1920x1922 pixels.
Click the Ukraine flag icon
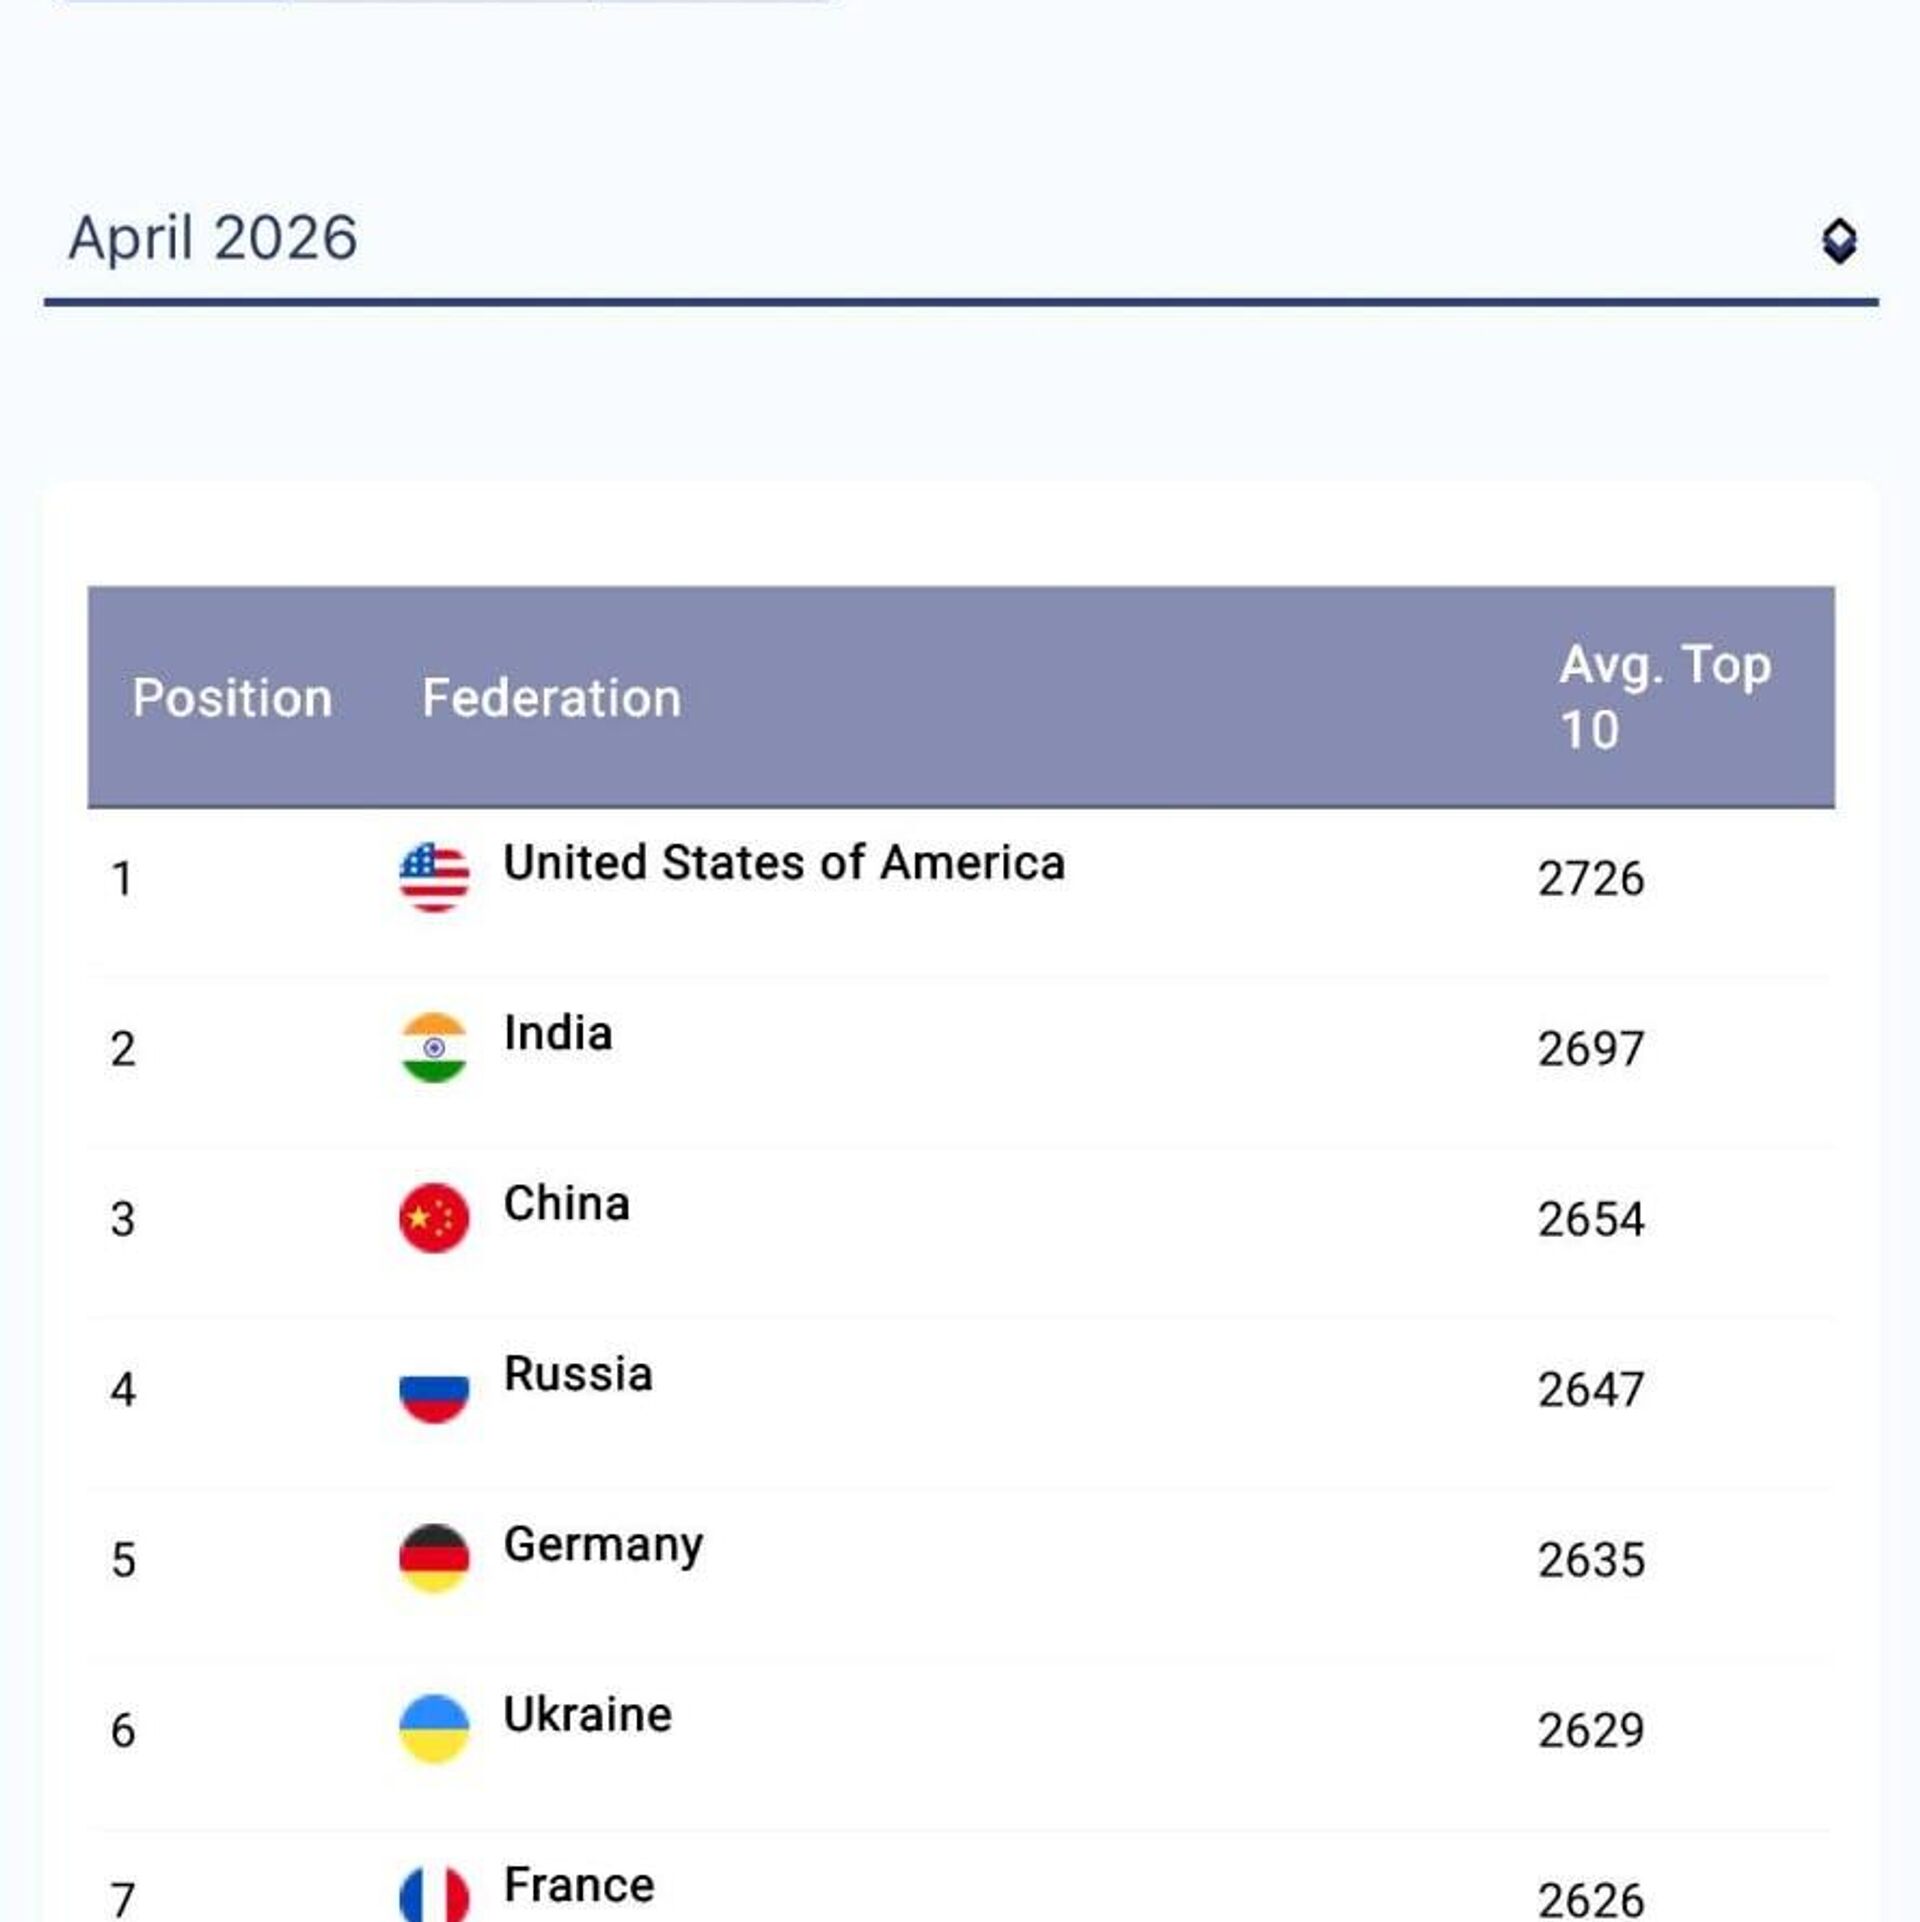pyautogui.click(x=434, y=1728)
